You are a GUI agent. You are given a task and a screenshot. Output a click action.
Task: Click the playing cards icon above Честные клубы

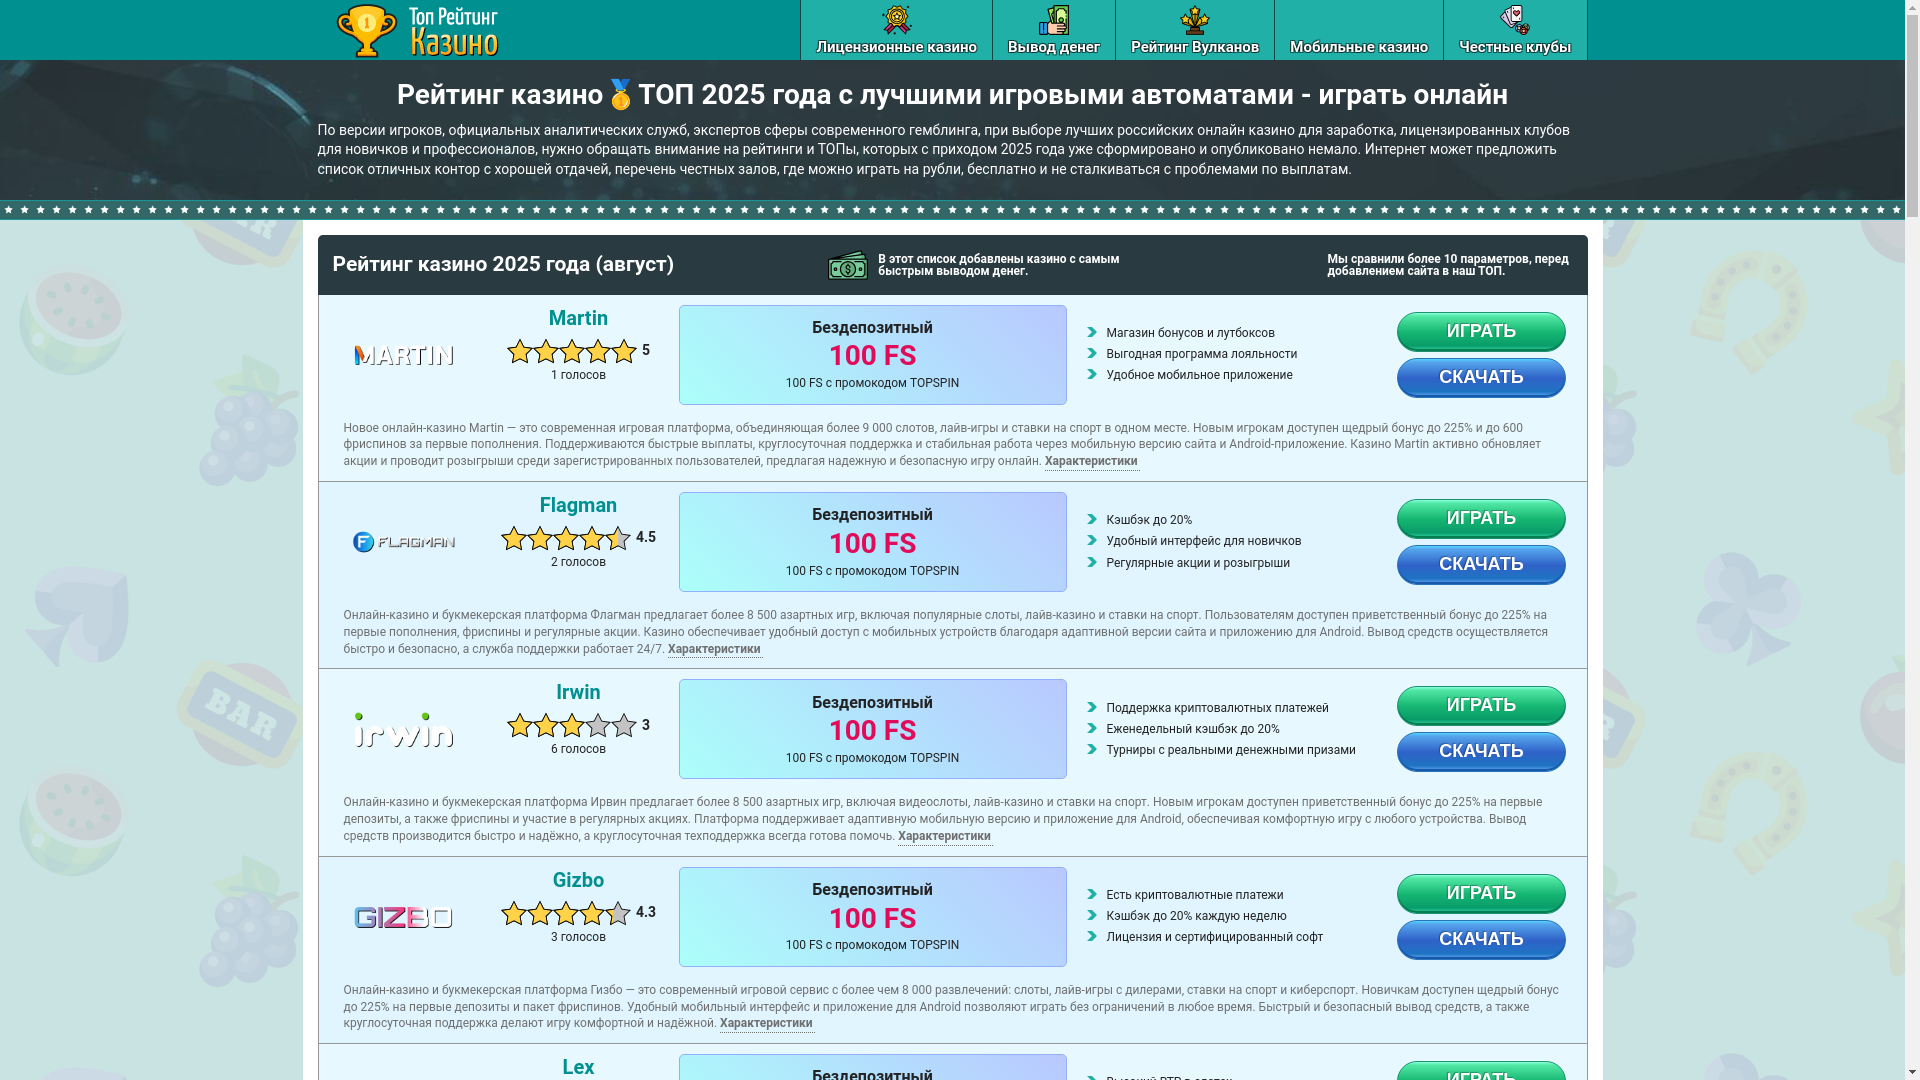click(1514, 20)
